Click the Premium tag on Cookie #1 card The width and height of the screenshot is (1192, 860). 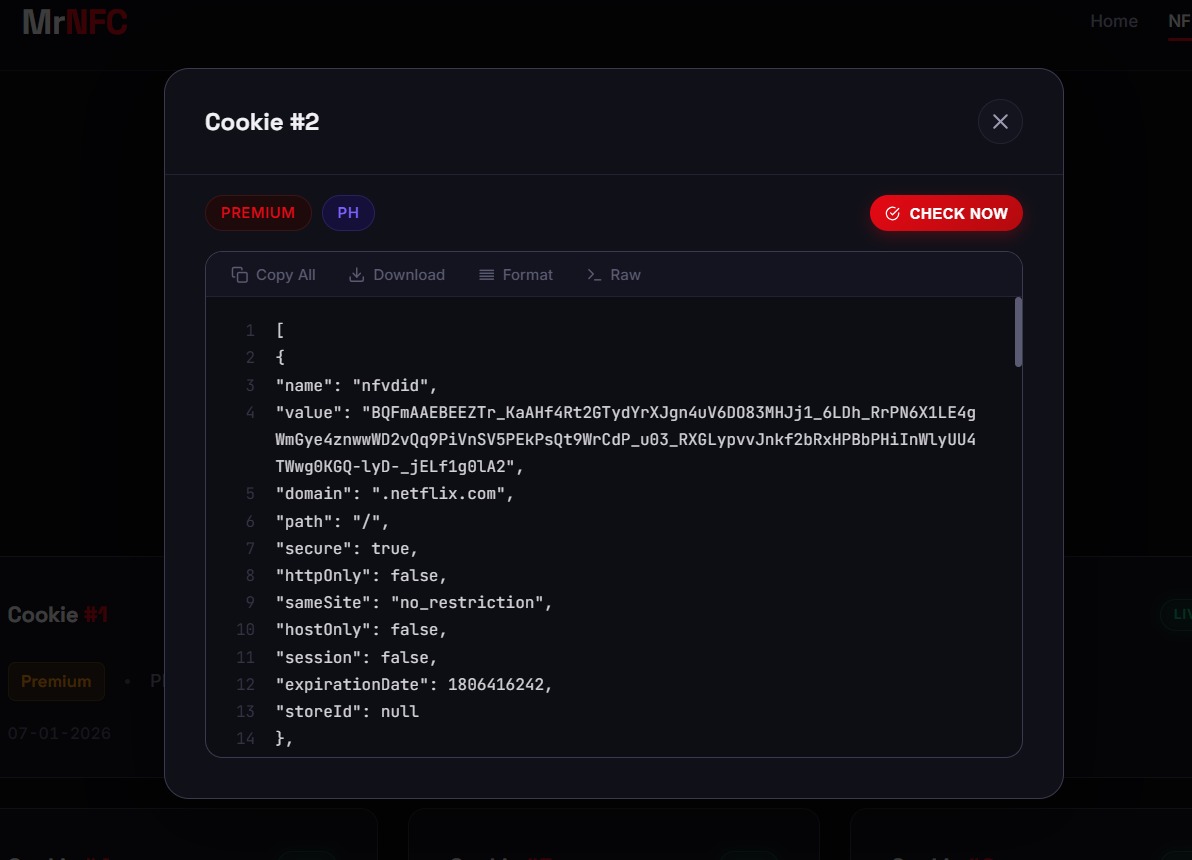coord(56,681)
